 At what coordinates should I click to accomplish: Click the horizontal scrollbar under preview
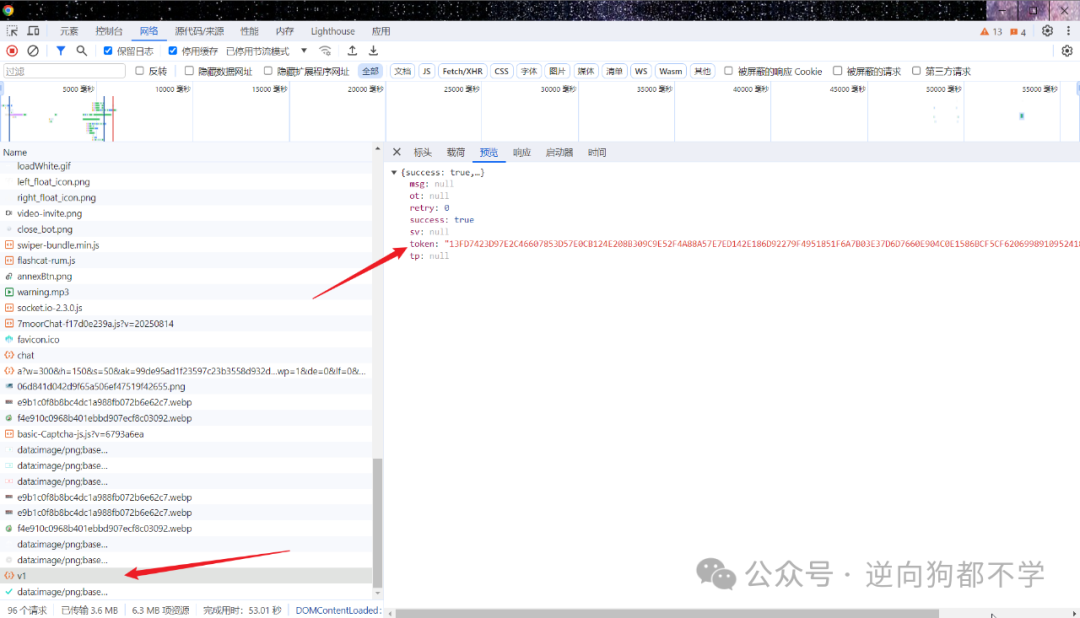pyautogui.click(x=667, y=613)
